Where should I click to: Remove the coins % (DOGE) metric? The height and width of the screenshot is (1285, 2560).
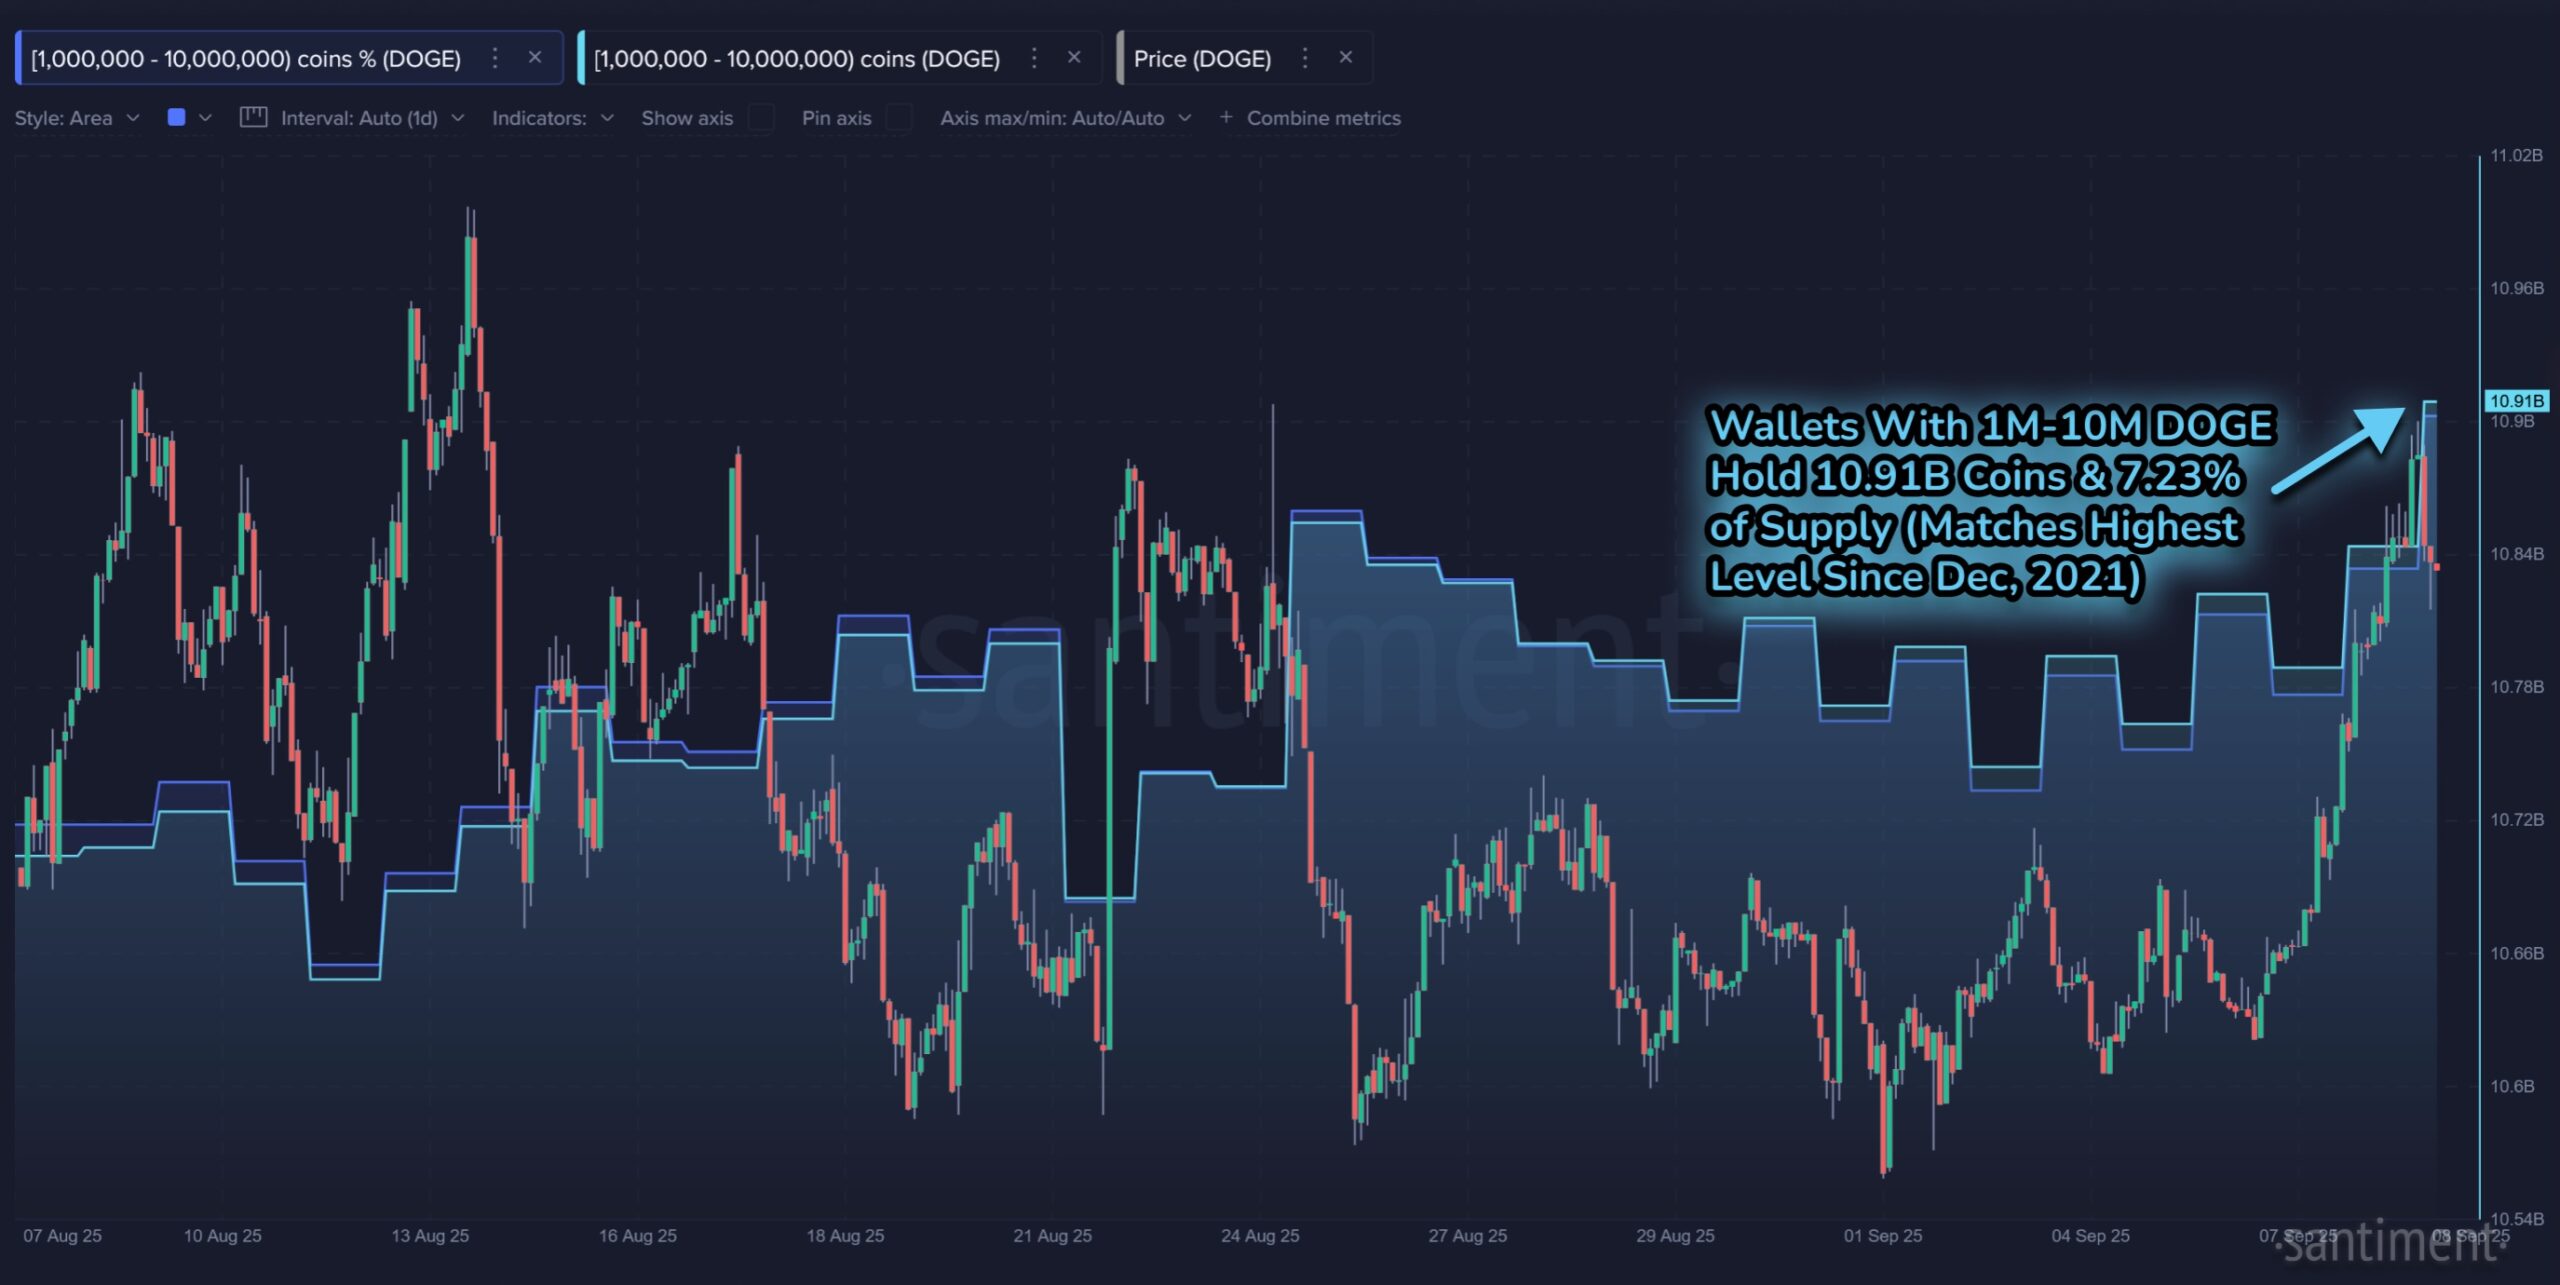pyautogui.click(x=535, y=58)
